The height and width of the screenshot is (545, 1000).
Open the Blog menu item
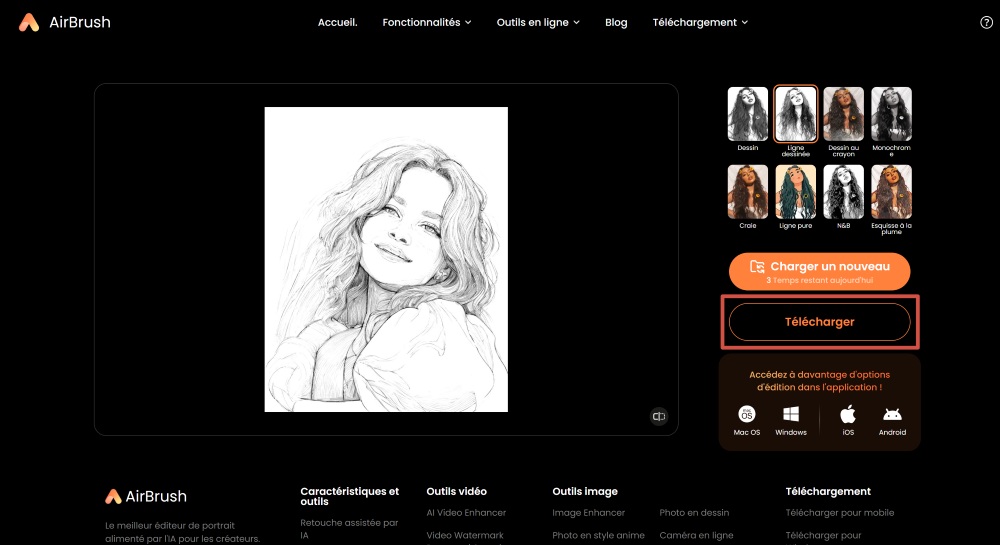point(616,22)
